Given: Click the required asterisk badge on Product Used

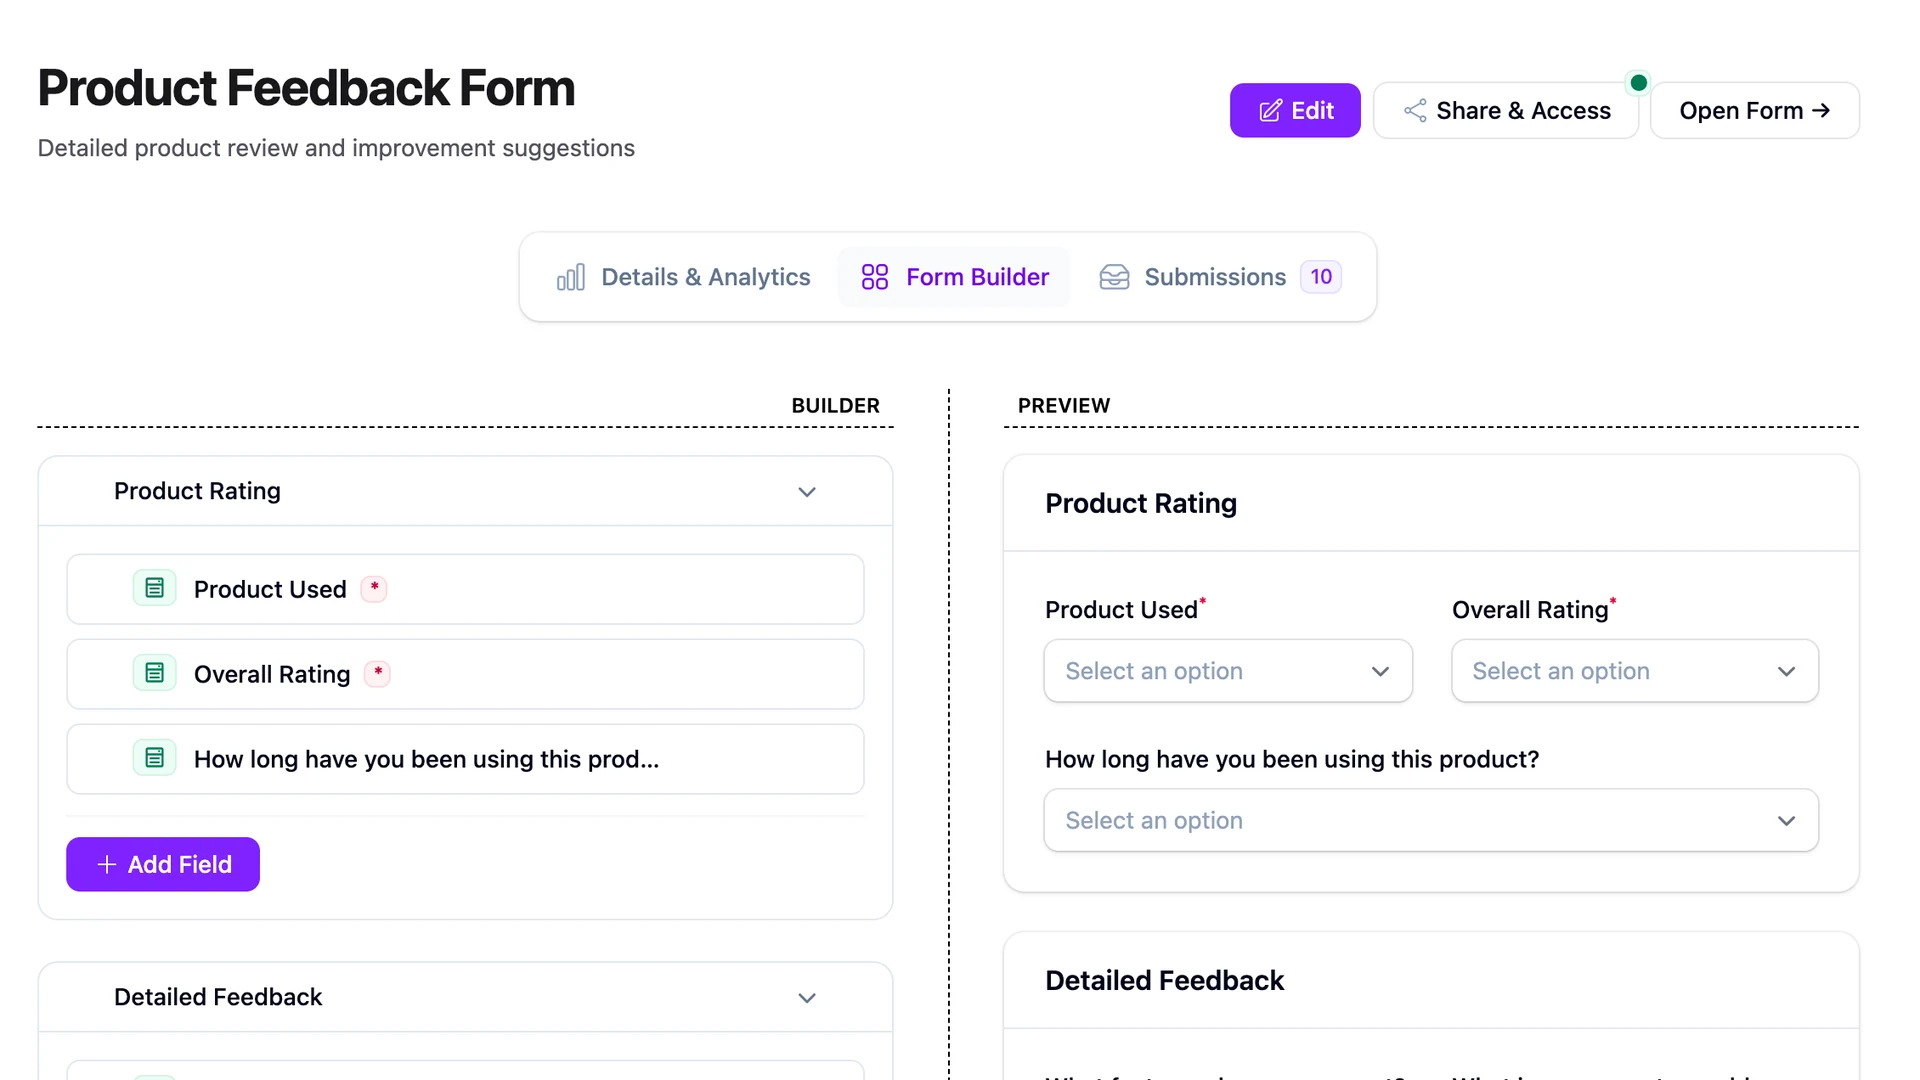Looking at the screenshot, I should pyautogui.click(x=374, y=588).
